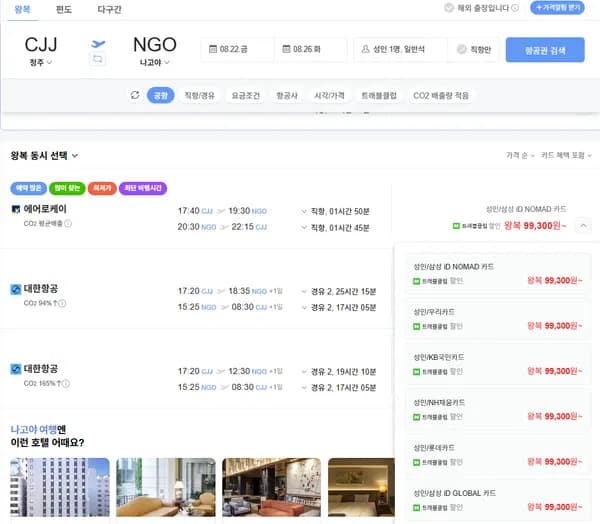The height and width of the screenshot is (524, 600).
Task: Collapse the Air Rokei card price list
Action: pyautogui.click(x=583, y=226)
